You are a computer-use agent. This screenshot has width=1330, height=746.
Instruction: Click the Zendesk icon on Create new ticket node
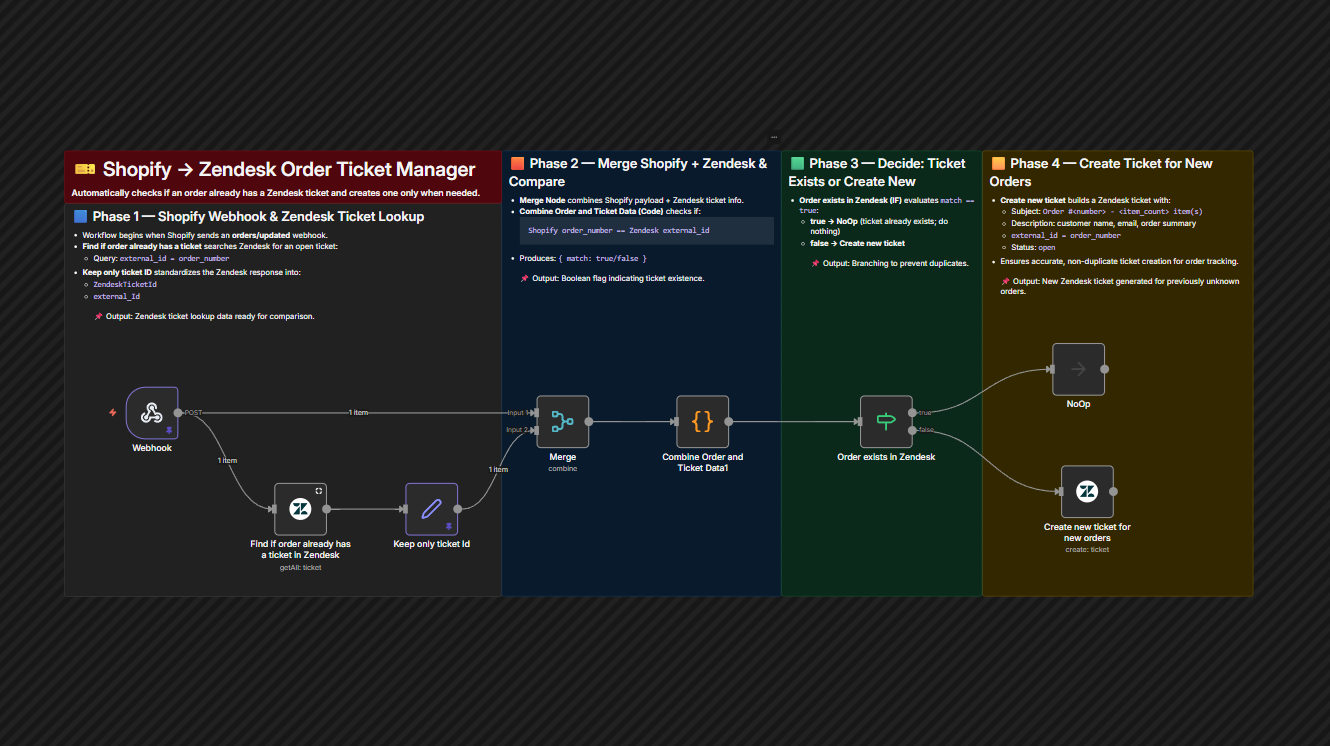(x=1087, y=491)
